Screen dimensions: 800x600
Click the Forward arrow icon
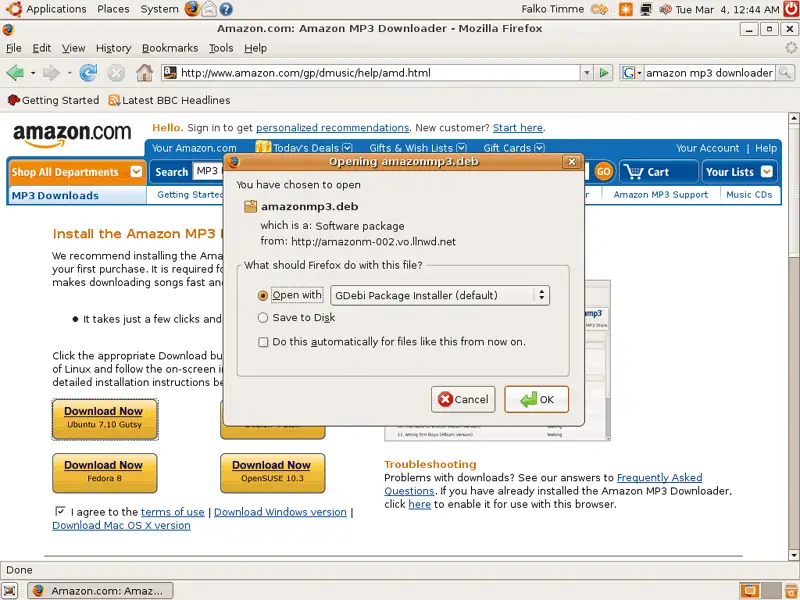[51, 73]
